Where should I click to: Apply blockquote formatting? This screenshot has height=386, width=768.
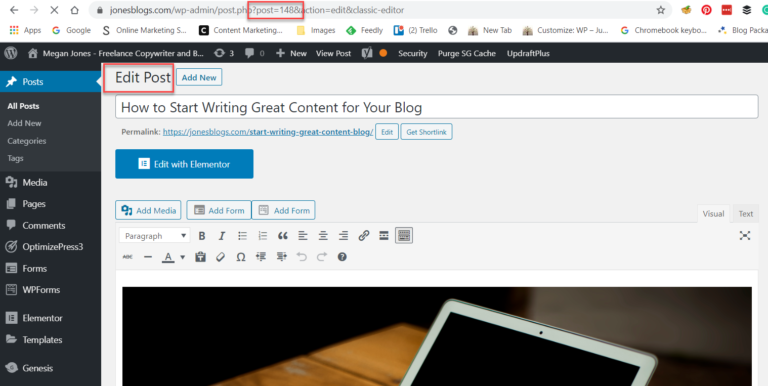[283, 236]
